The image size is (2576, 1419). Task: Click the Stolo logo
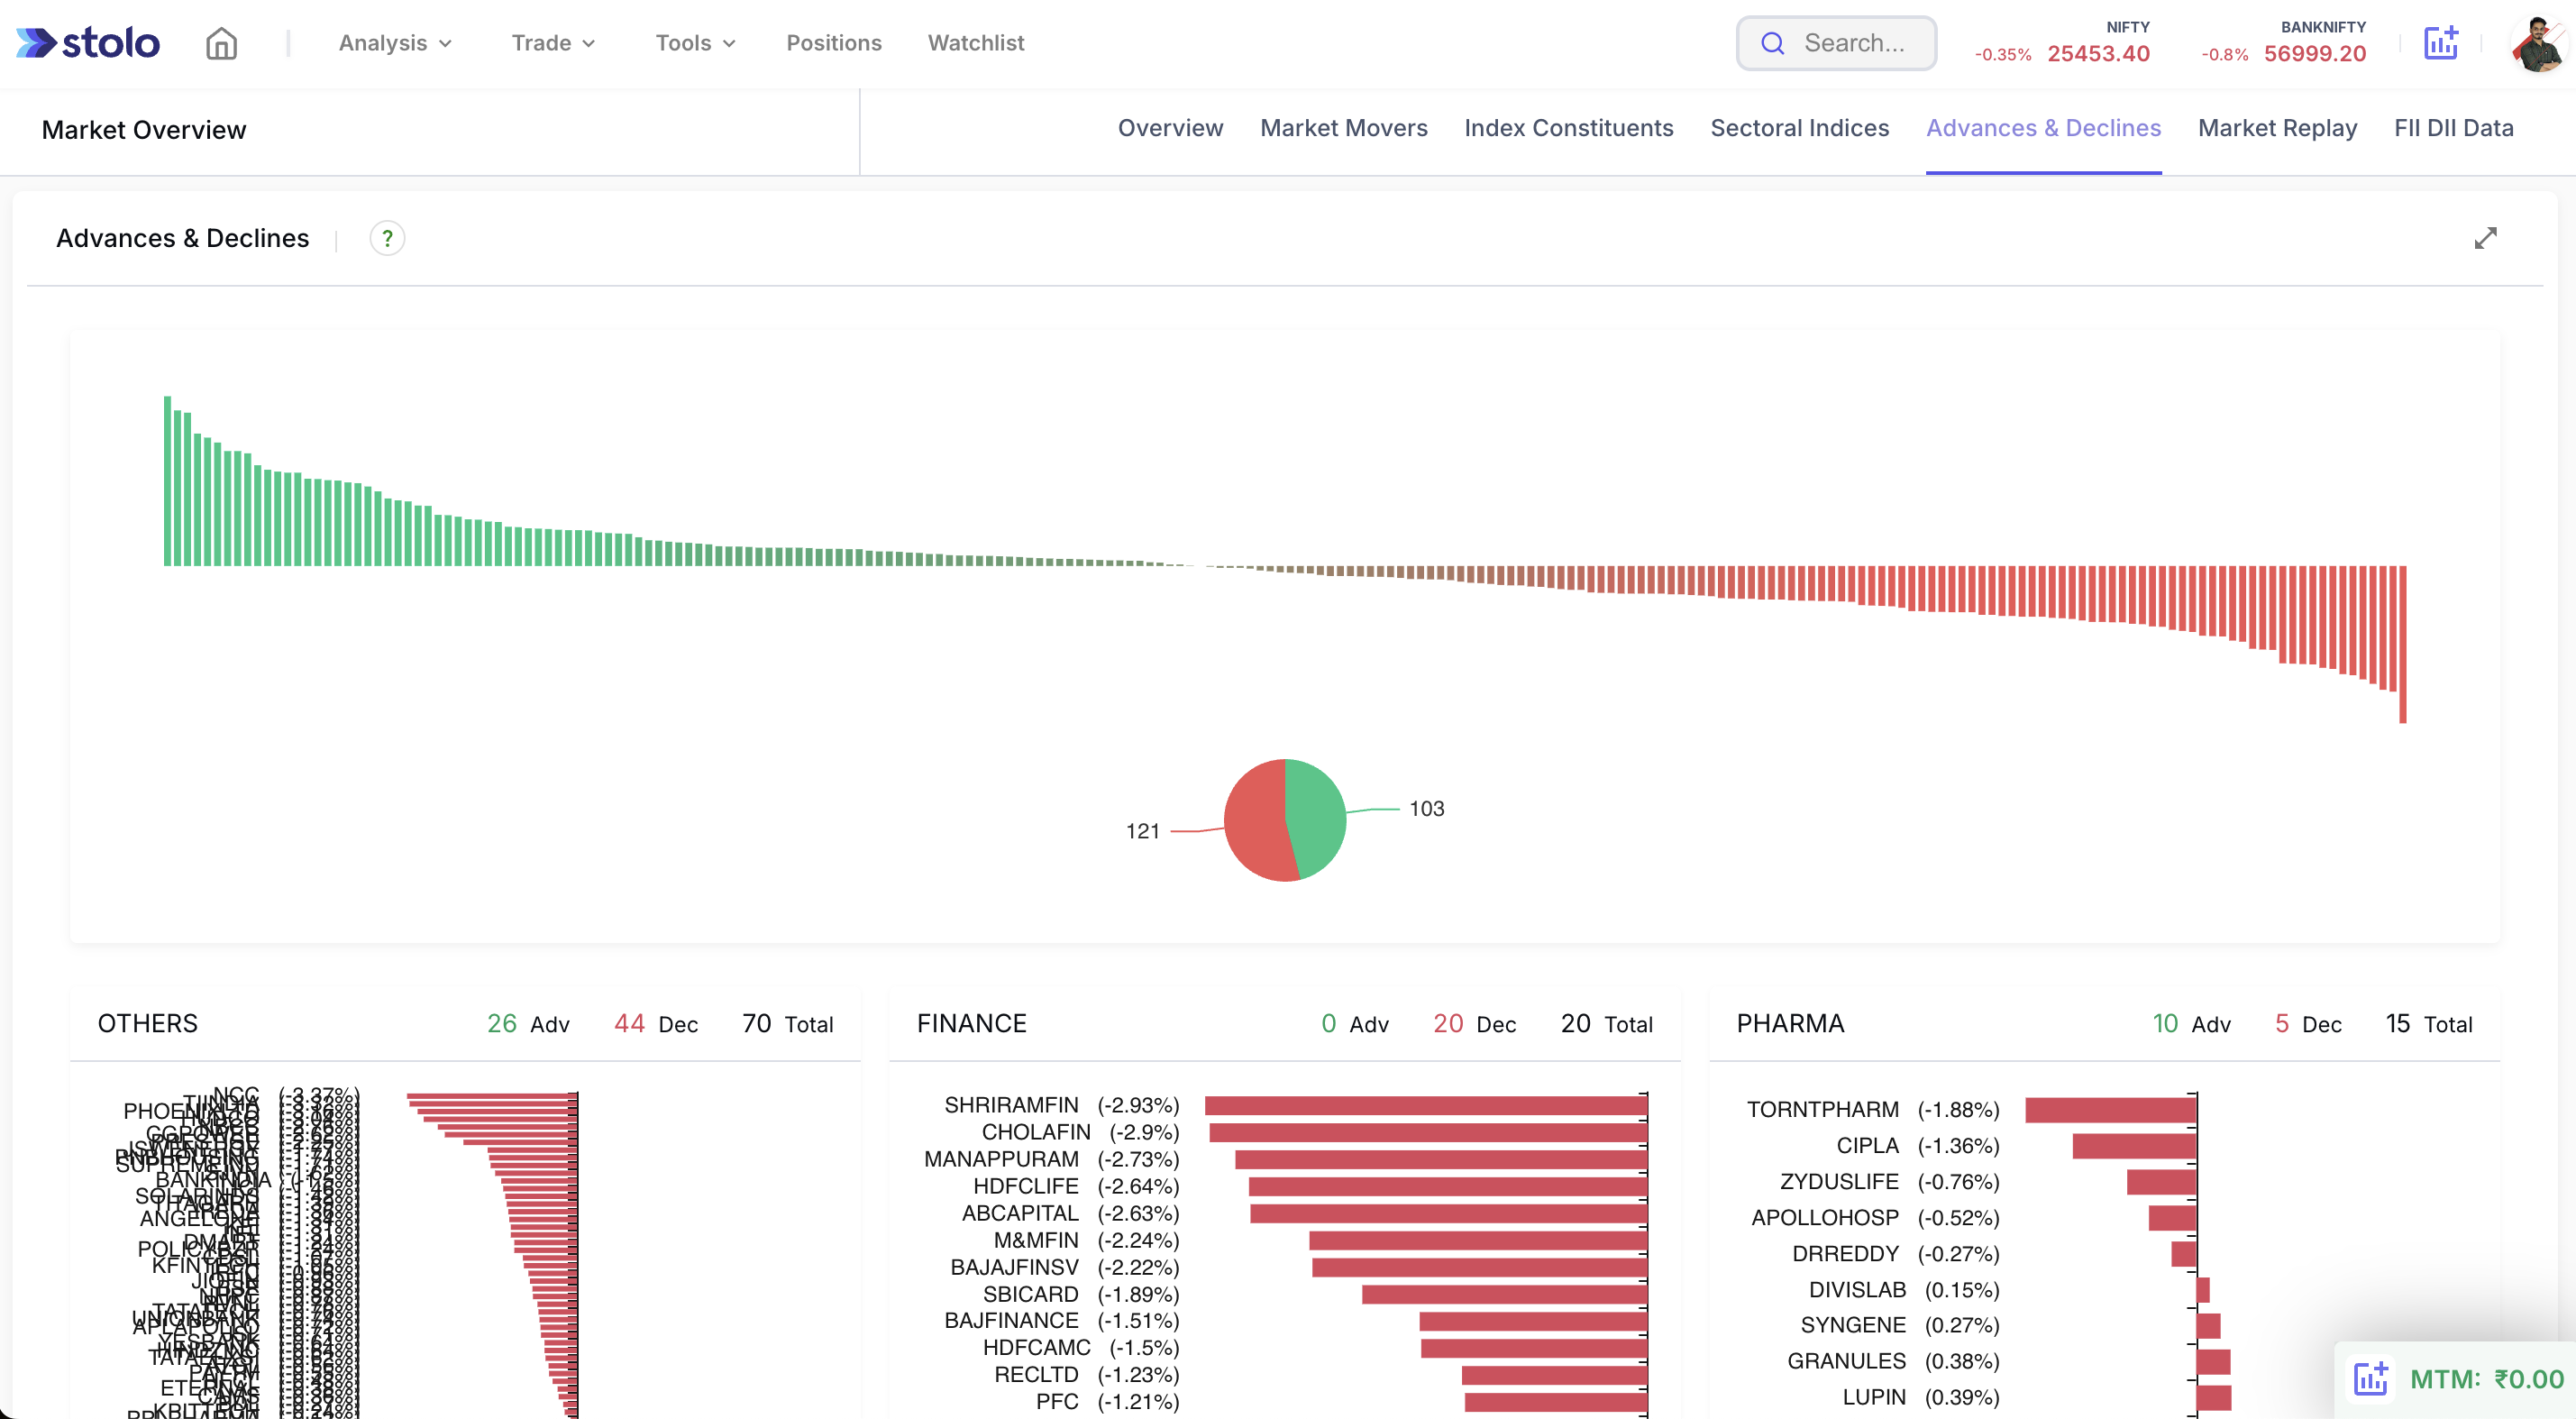click(88, 43)
